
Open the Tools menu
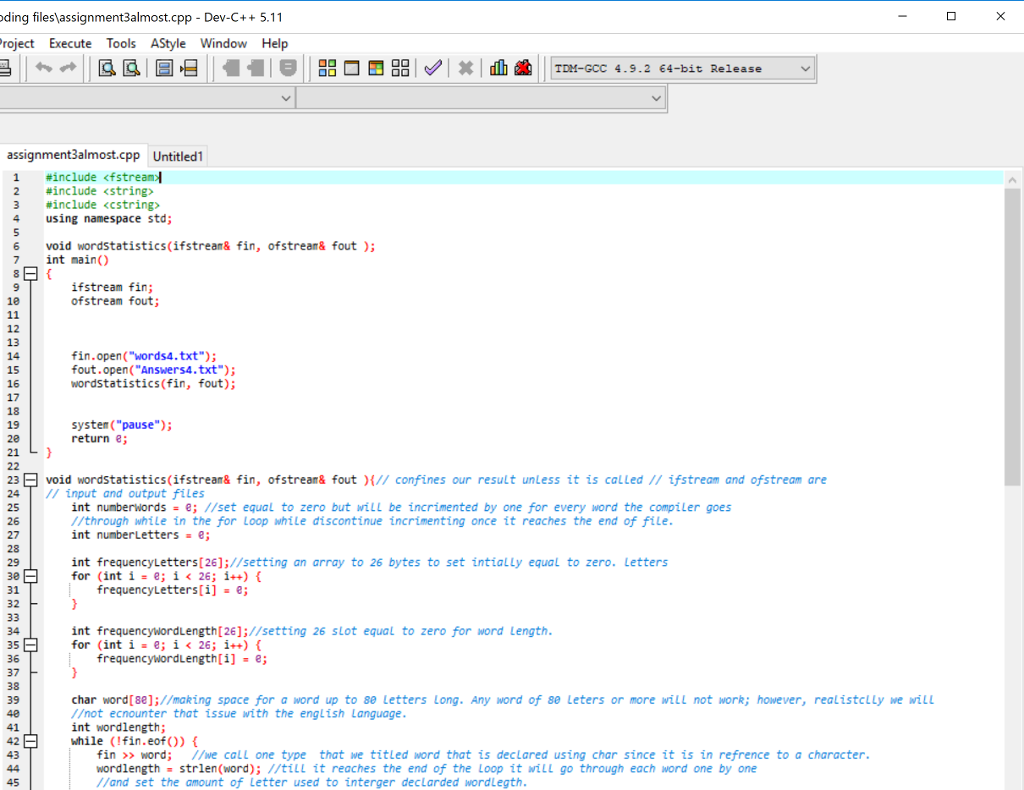[x=121, y=43]
